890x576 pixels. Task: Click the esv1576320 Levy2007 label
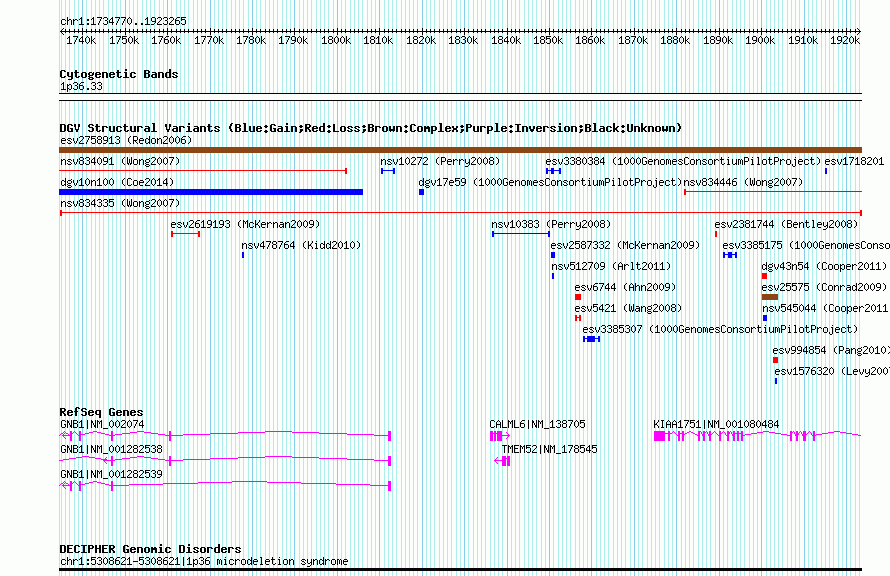[832, 371]
